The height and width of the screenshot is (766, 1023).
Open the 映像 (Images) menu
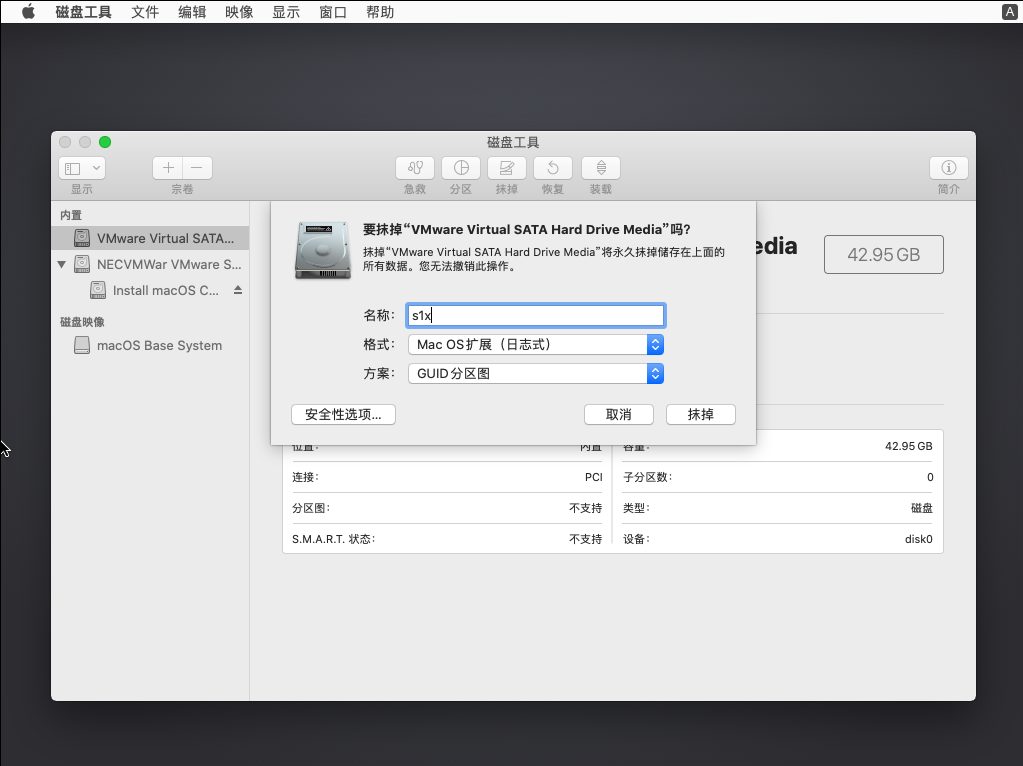[239, 12]
